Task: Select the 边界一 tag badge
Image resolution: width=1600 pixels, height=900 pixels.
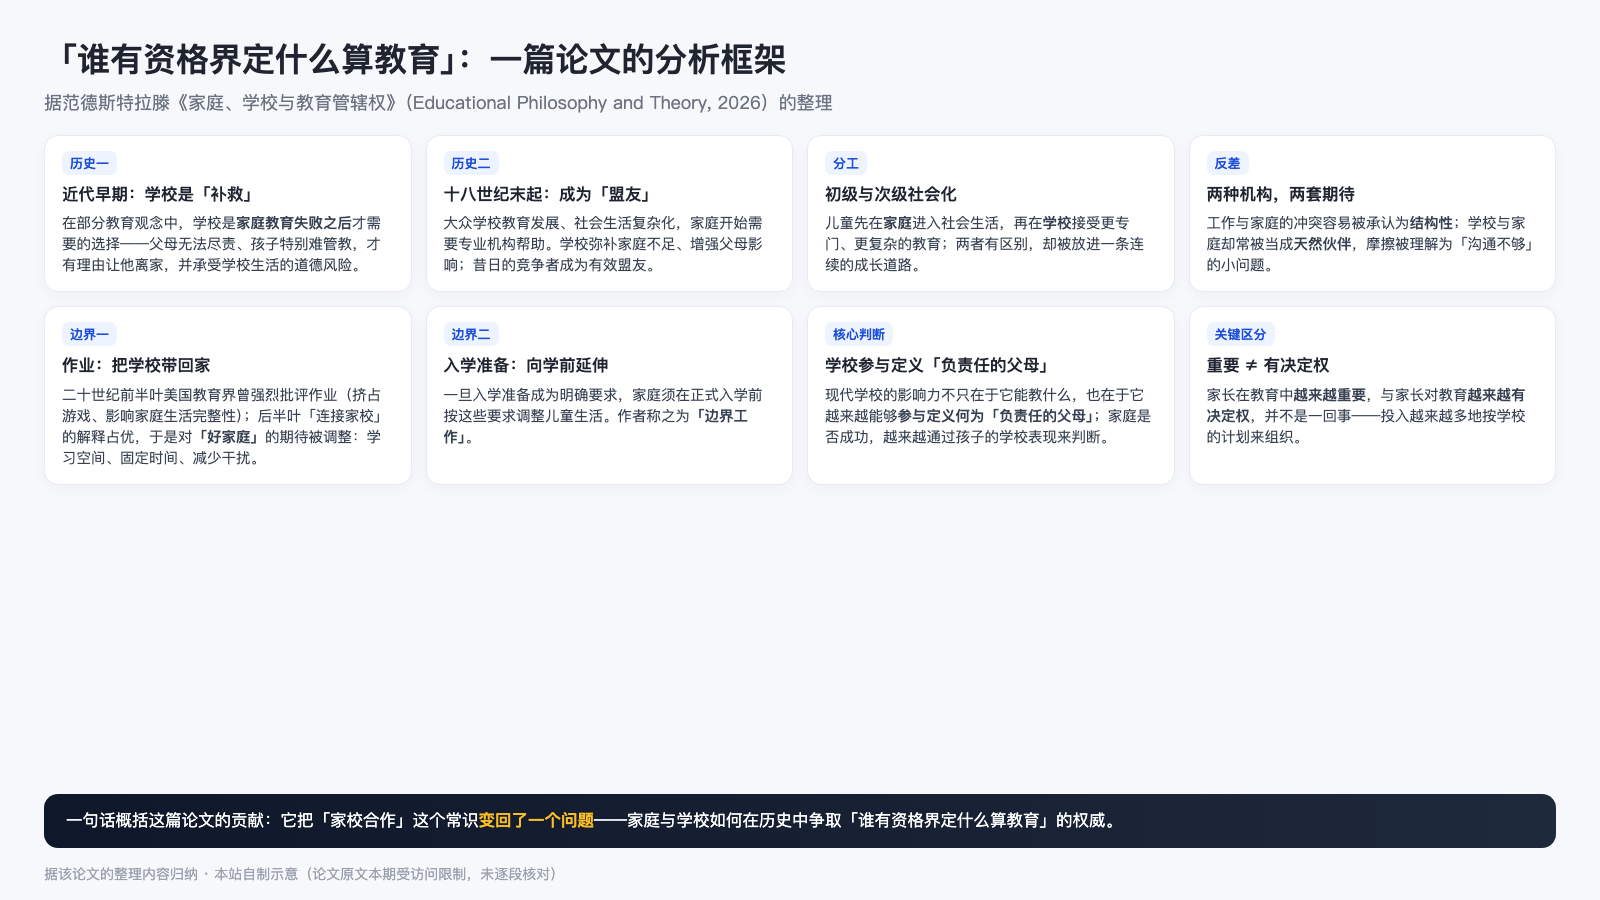Action: coord(89,334)
